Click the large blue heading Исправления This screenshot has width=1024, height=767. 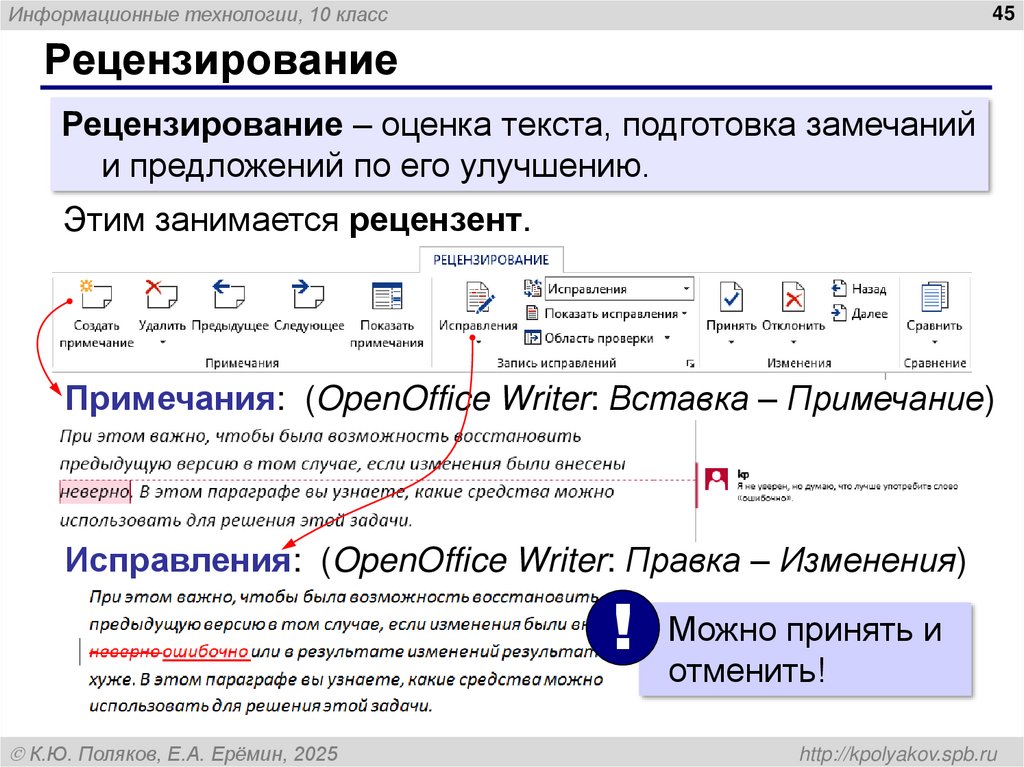[178, 560]
